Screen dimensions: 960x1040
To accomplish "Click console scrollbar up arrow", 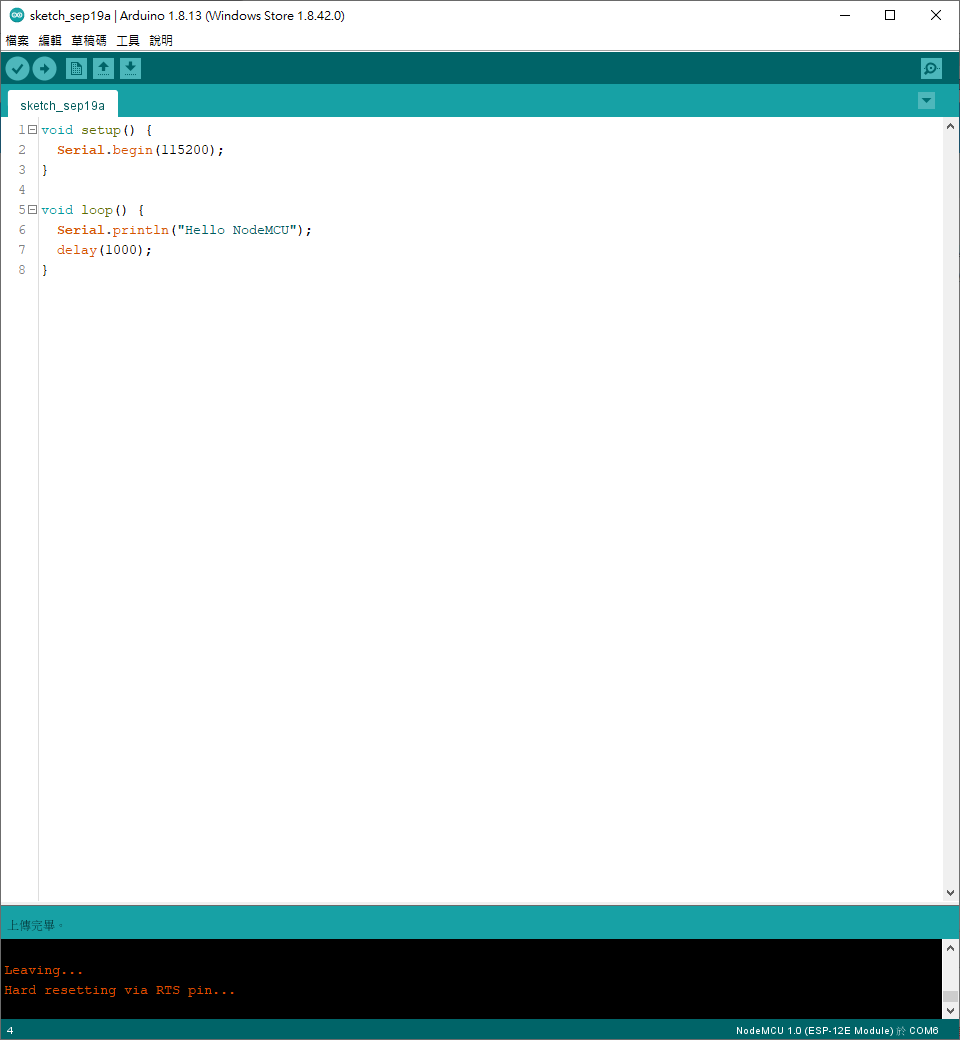I will point(950,948).
